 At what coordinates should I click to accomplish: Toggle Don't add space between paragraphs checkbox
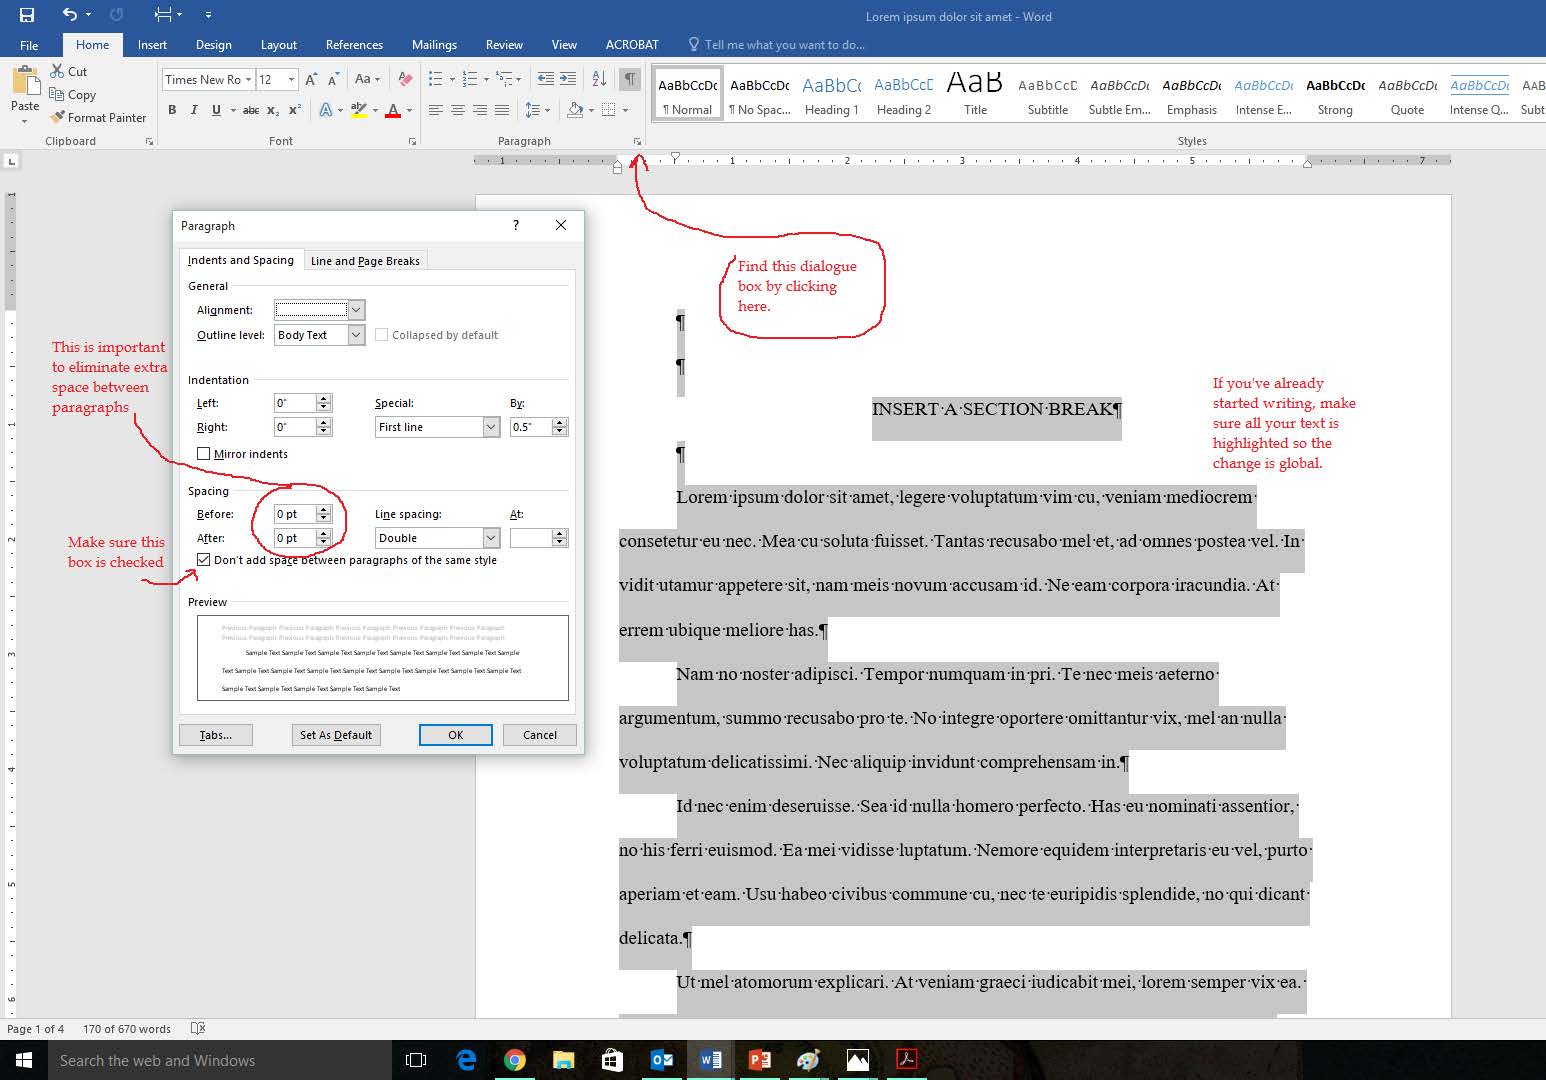pos(204,560)
